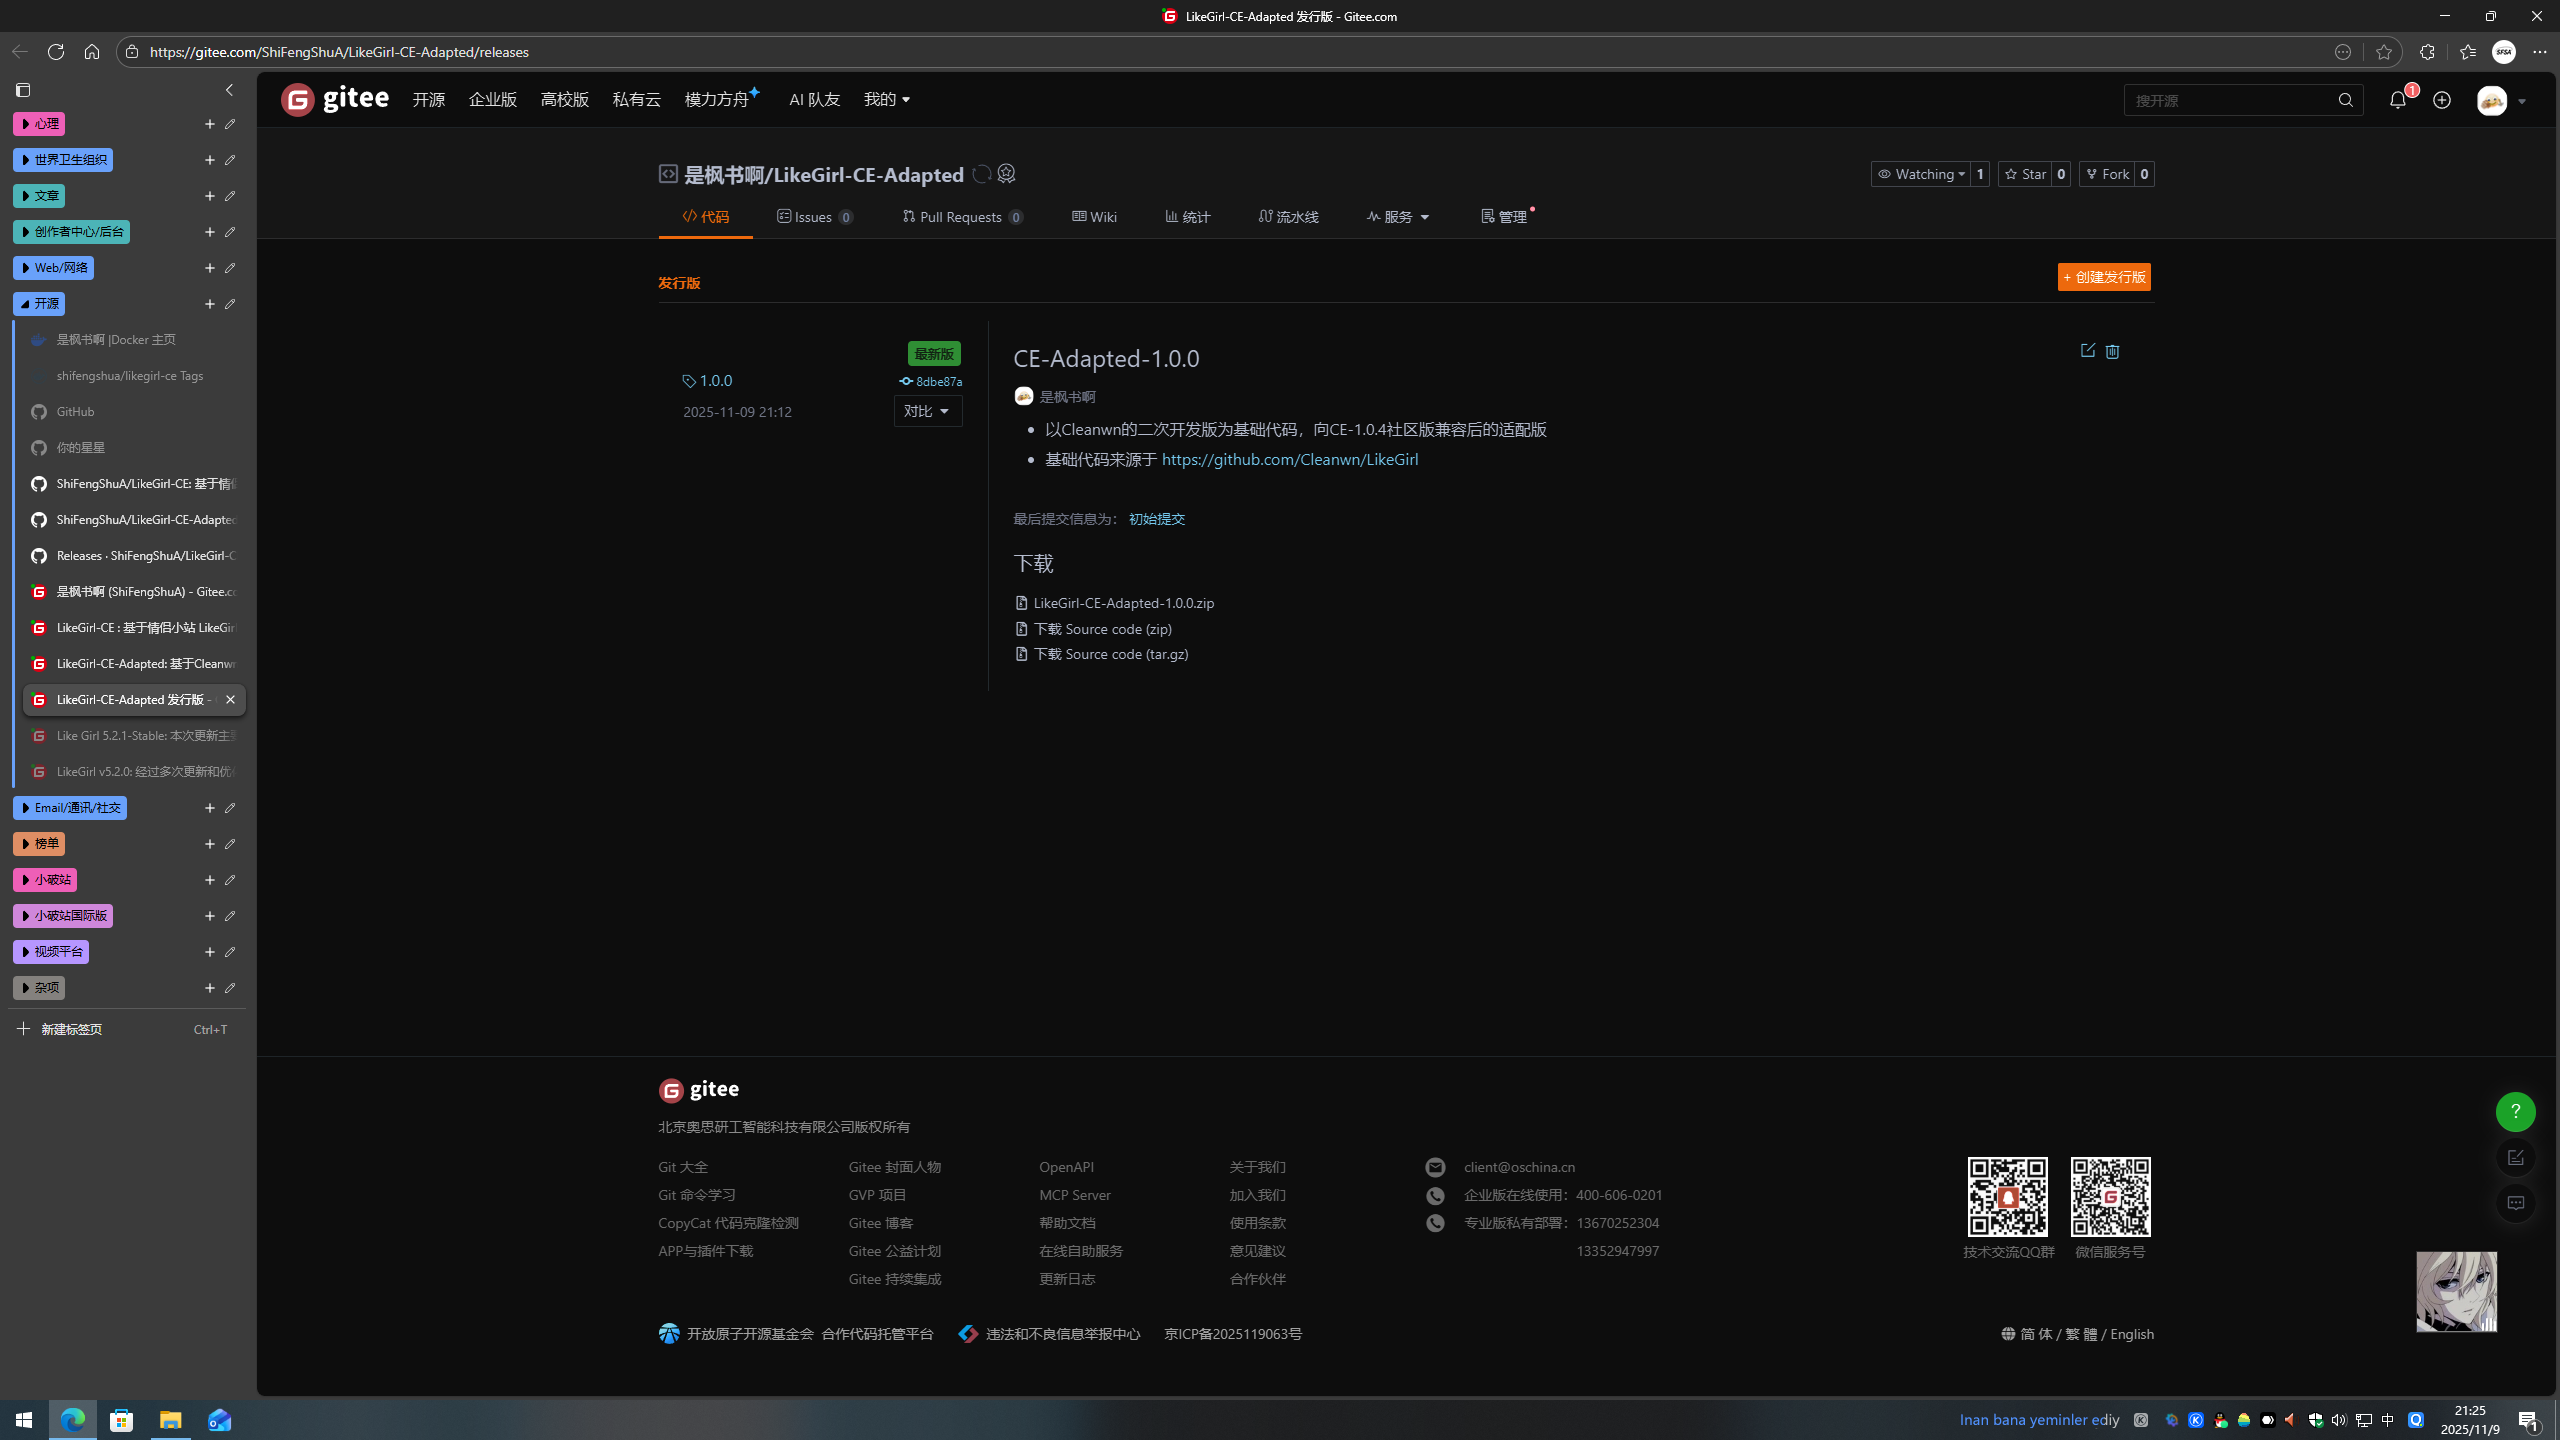The image size is (2560, 1440).
Task: Collapse the 开源 tab group
Action: click(x=39, y=304)
